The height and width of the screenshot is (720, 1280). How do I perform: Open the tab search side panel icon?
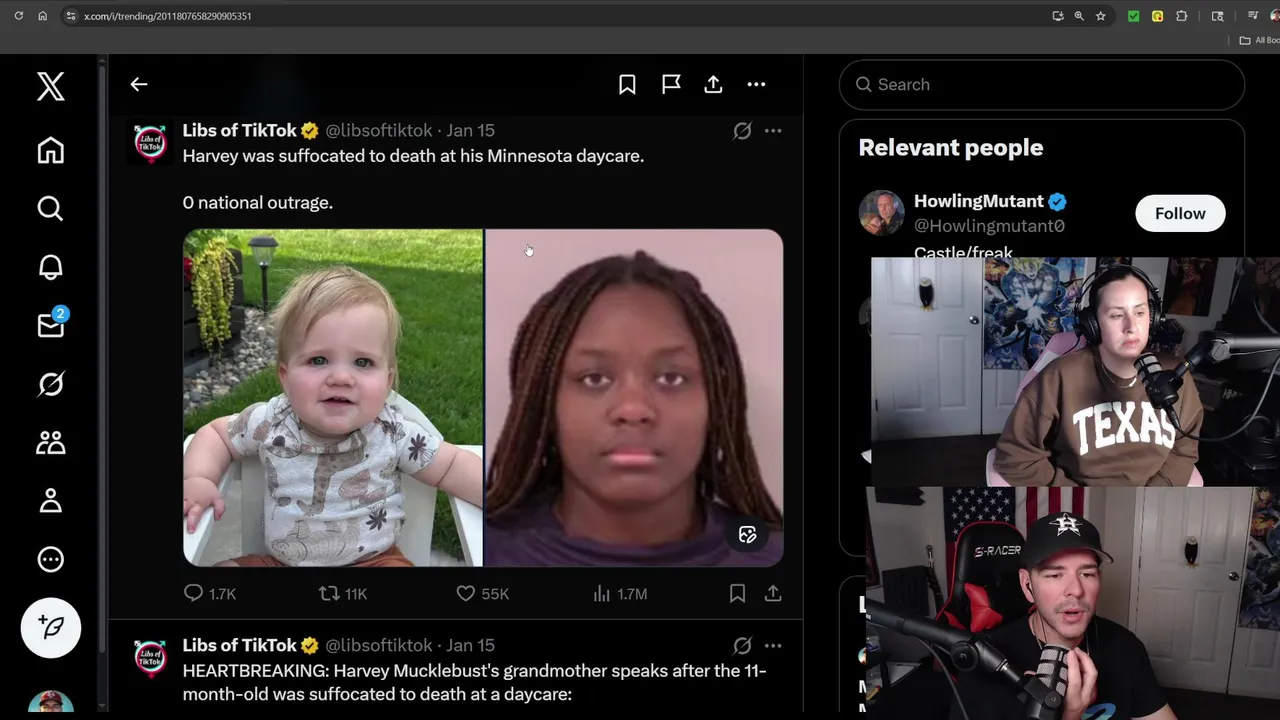coord(1217,16)
